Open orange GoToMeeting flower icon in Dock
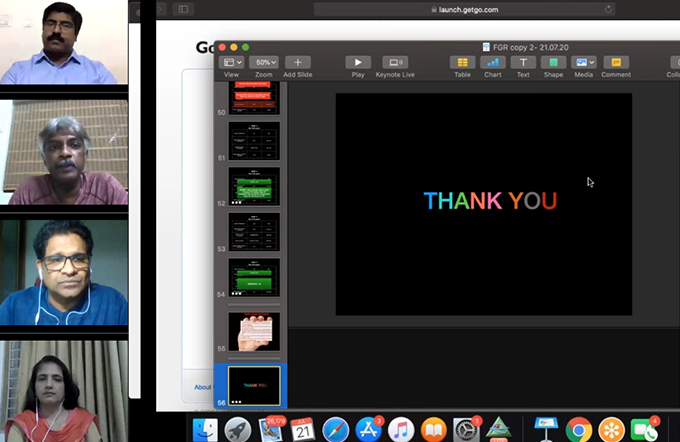Viewport: 680px width, 442px height. pyautogui.click(x=611, y=430)
